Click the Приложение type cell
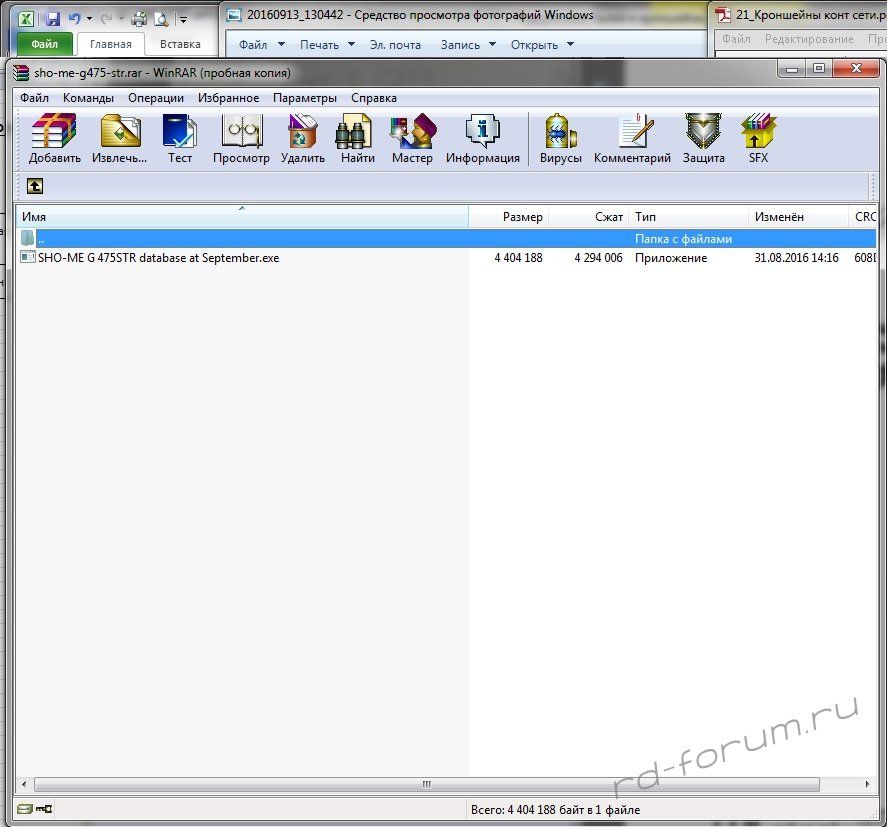Viewport: 887px width, 827px height. coord(670,258)
